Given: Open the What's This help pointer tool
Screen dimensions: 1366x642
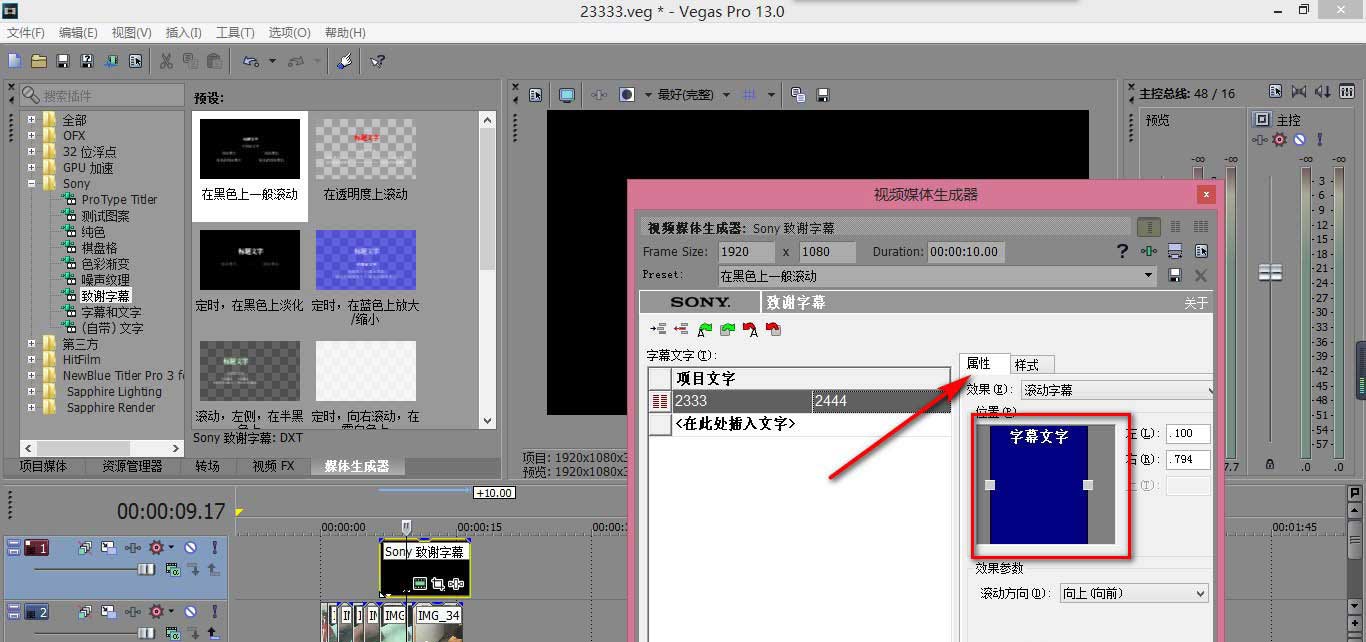Looking at the screenshot, I should 378,61.
